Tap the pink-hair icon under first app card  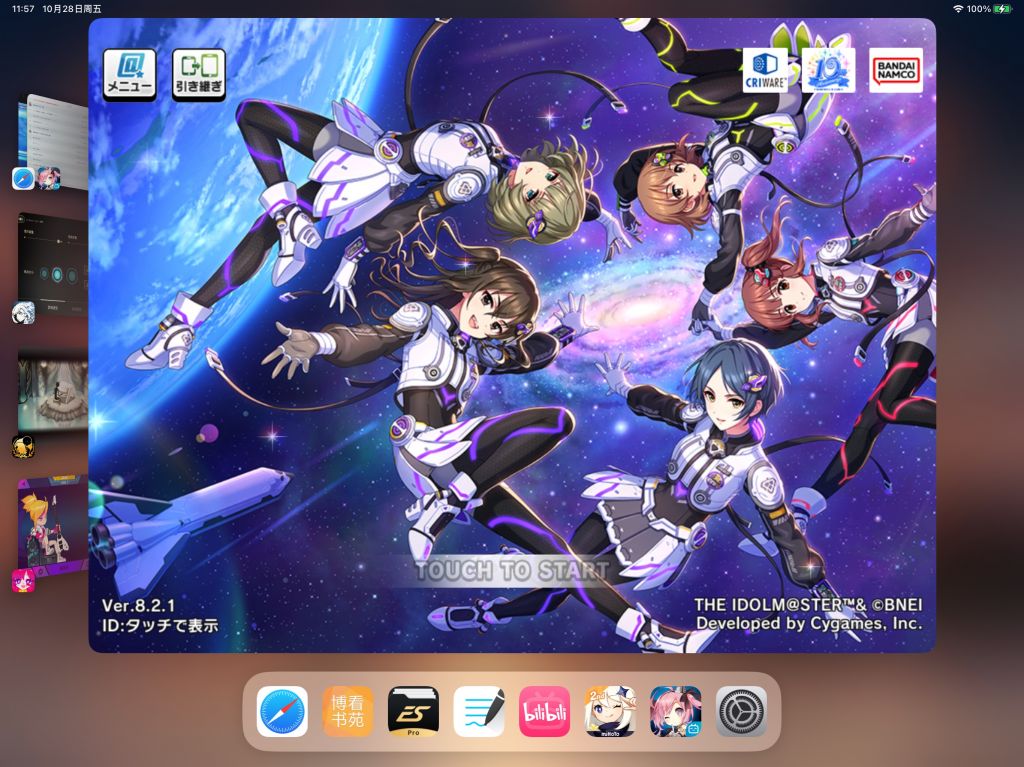(48, 178)
